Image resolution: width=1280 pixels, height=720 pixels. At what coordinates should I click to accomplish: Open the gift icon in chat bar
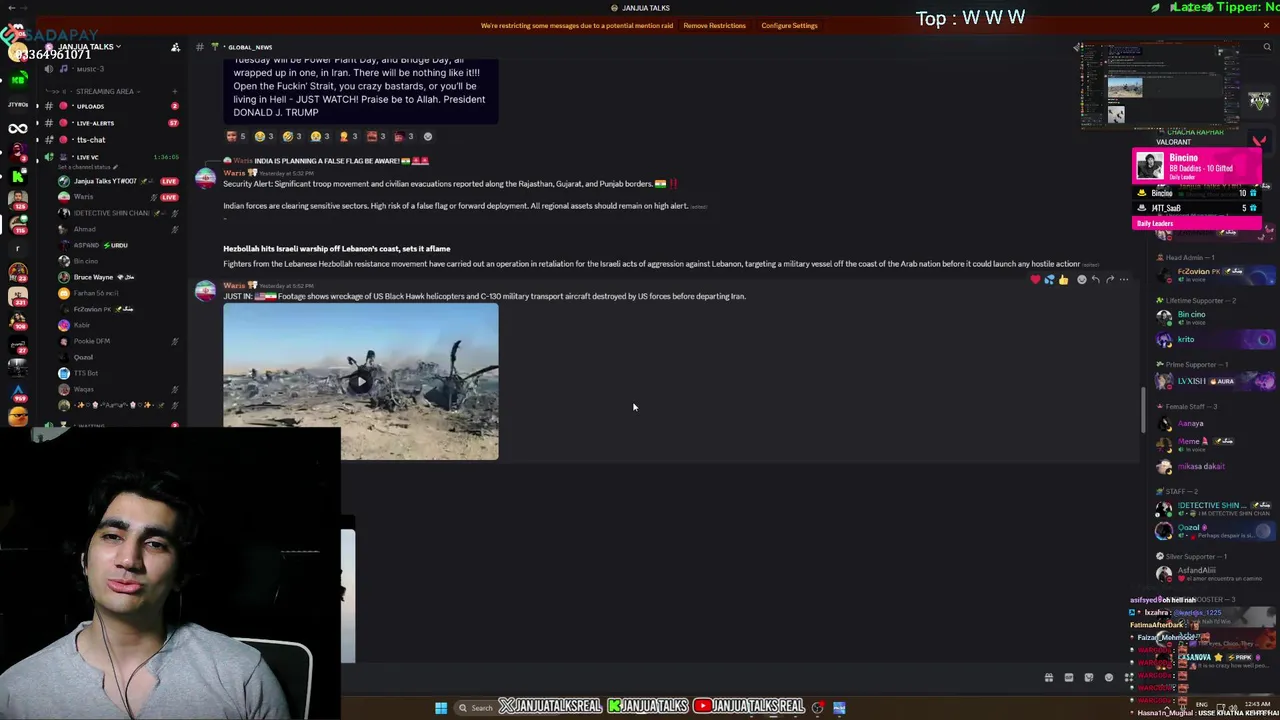coord(1049,678)
